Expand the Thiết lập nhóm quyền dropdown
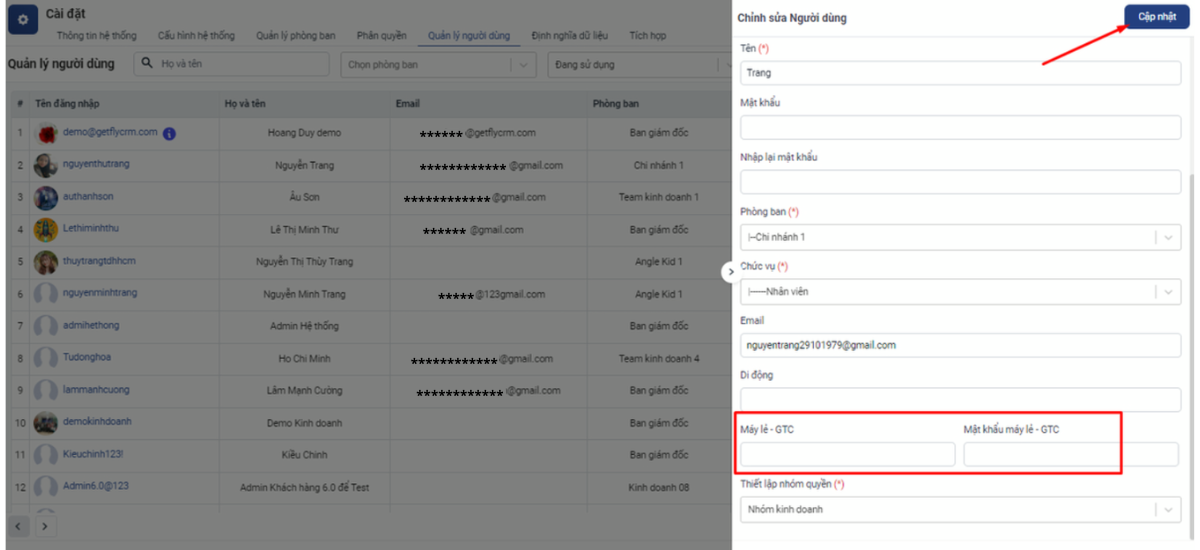The image size is (1200, 550). [x=1167, y=510]
